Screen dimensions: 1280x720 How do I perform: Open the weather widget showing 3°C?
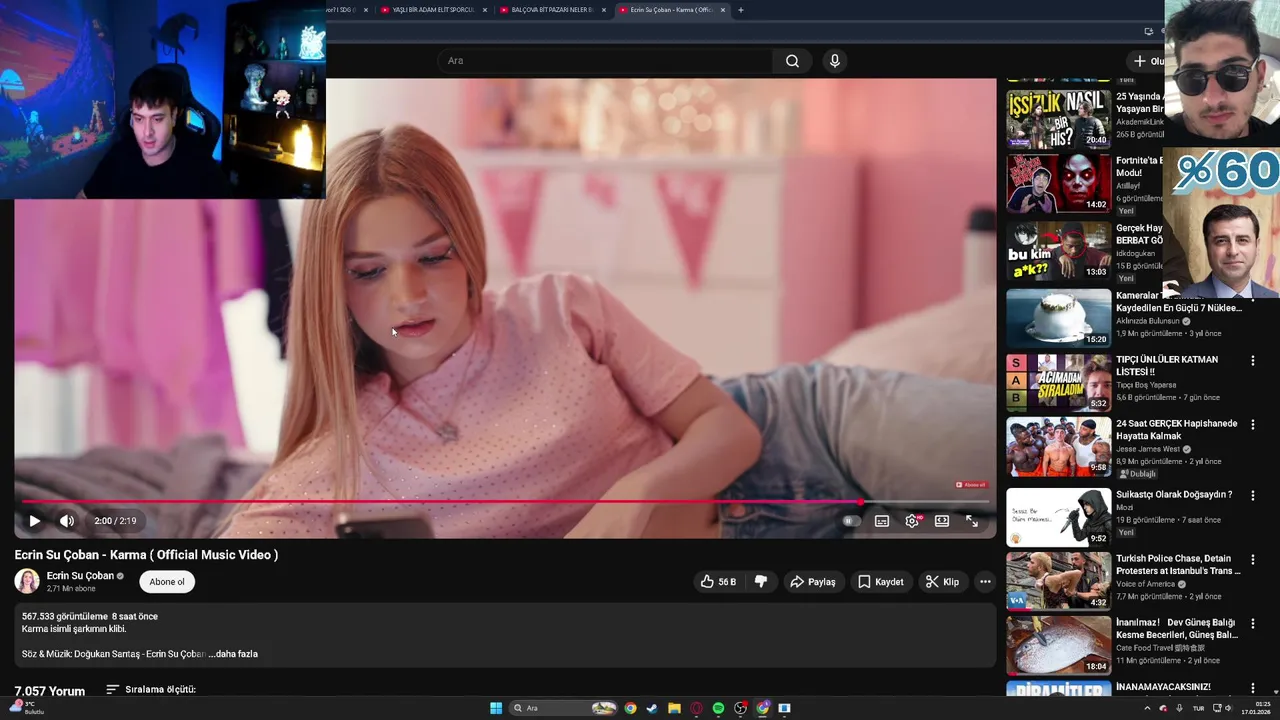26,708
